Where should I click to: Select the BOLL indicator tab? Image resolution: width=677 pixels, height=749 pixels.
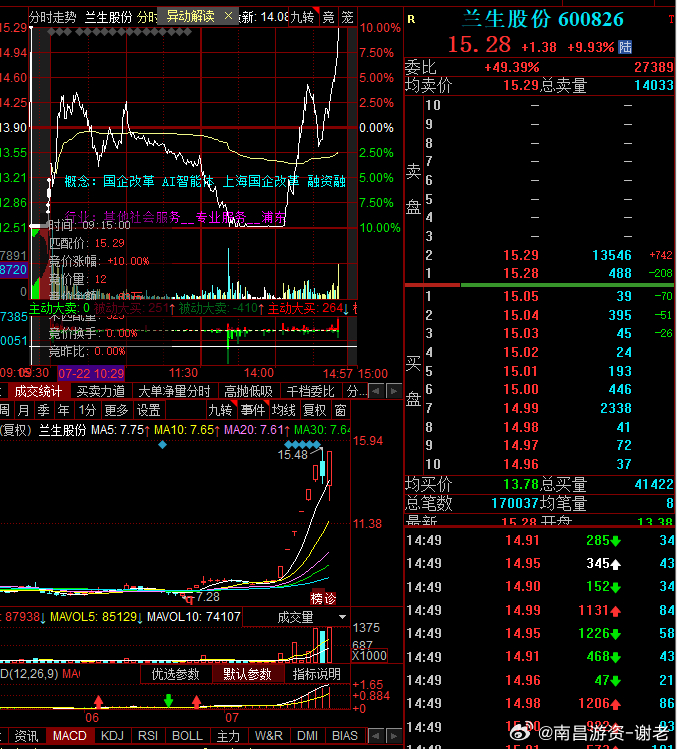coord(187,736)
